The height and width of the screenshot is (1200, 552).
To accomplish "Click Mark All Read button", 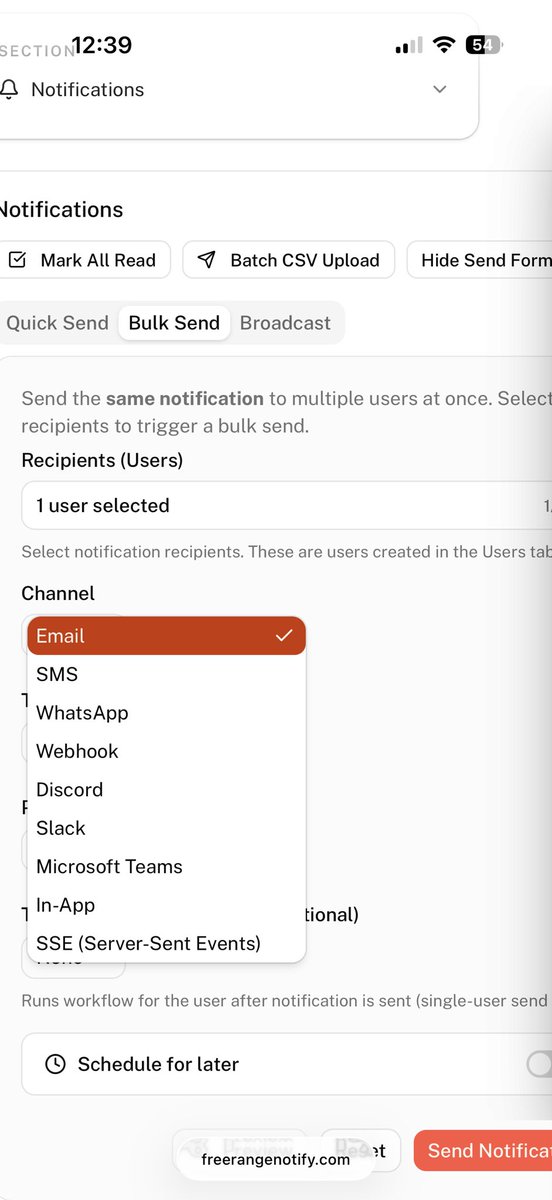I will 84,260.
